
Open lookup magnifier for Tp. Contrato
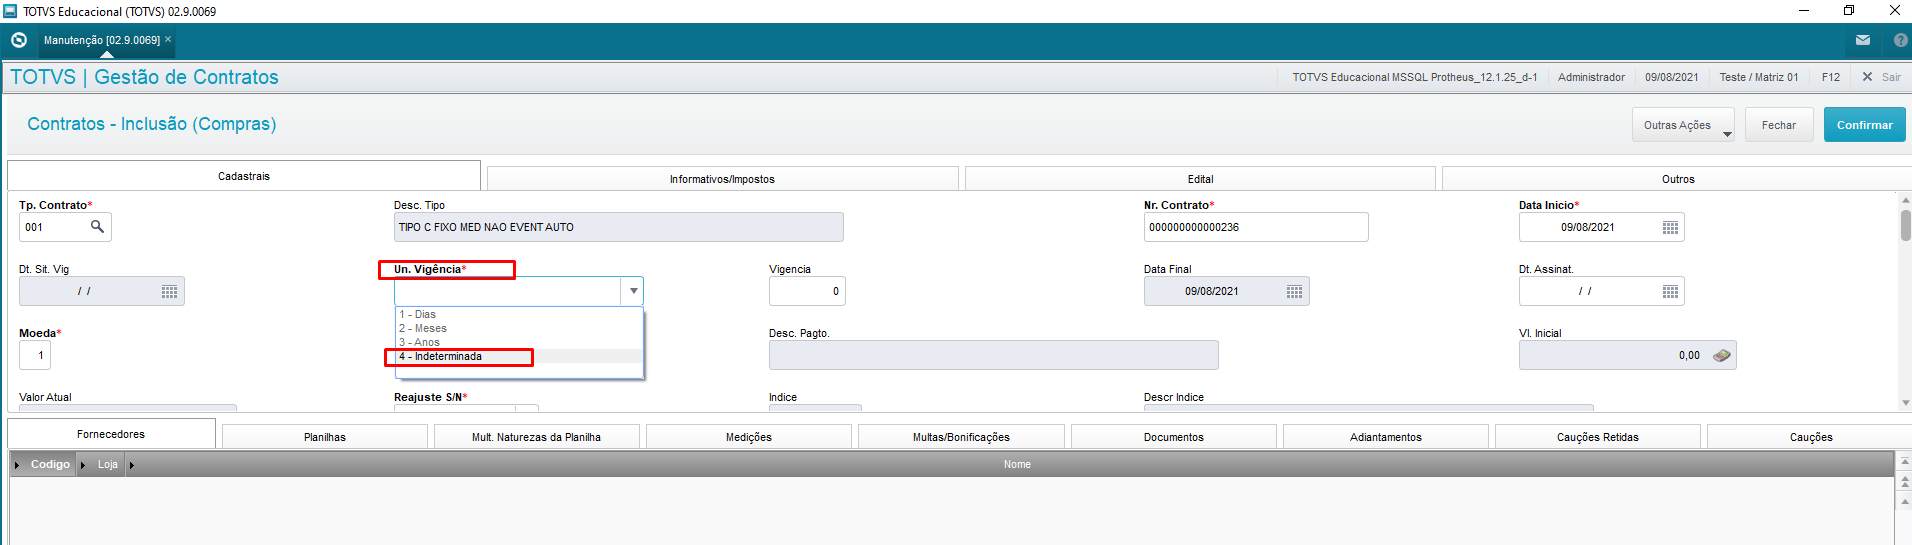click(x=97, y=227)
